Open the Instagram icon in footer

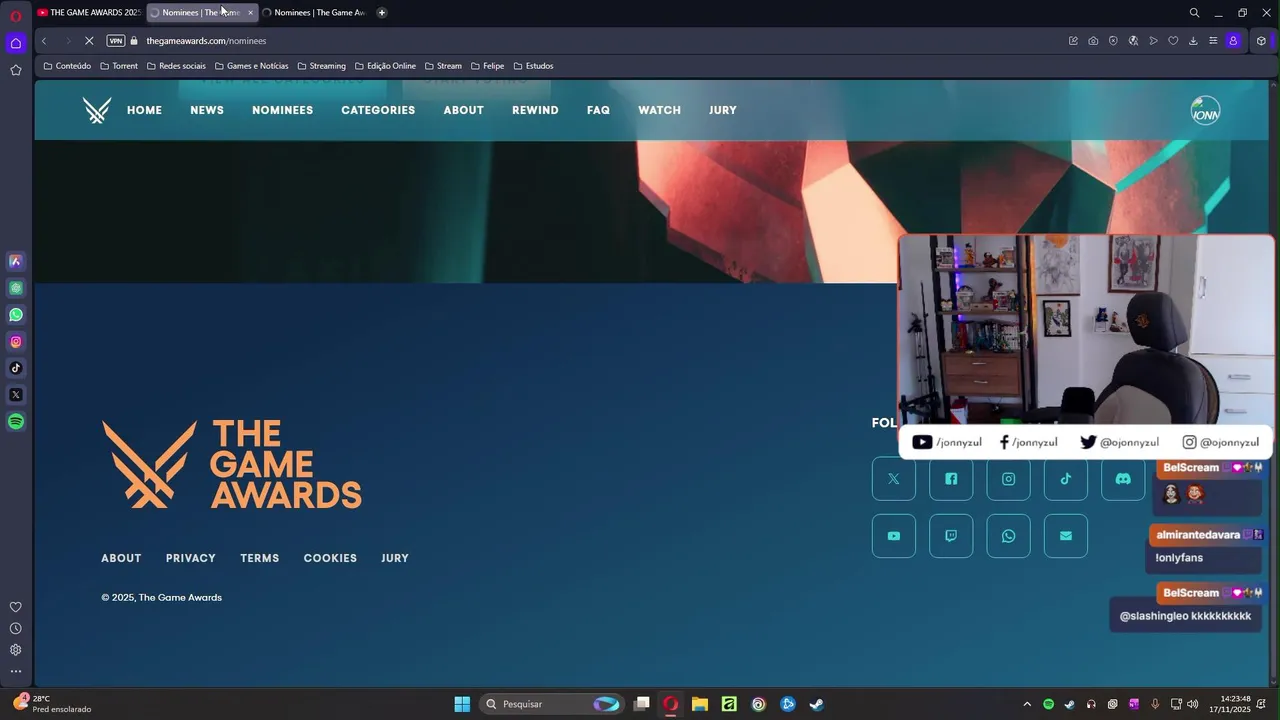[1008, 479]
